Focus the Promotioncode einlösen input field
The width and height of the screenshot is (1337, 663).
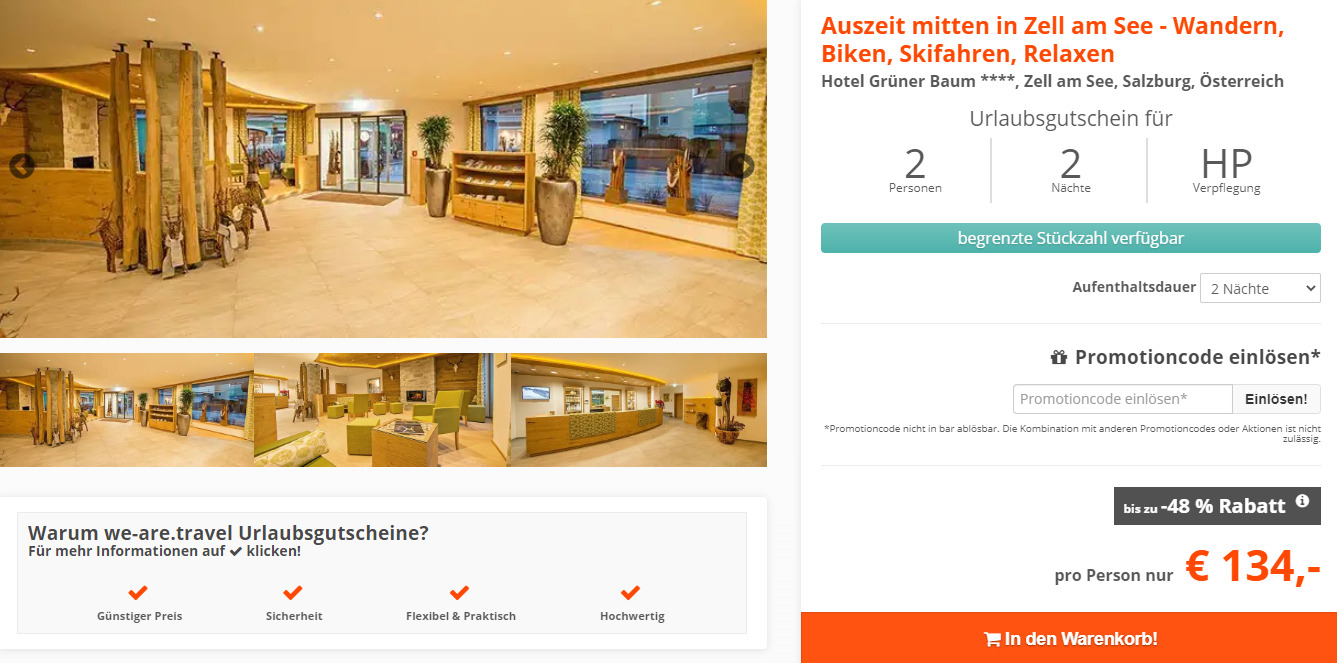[1122, 399]
